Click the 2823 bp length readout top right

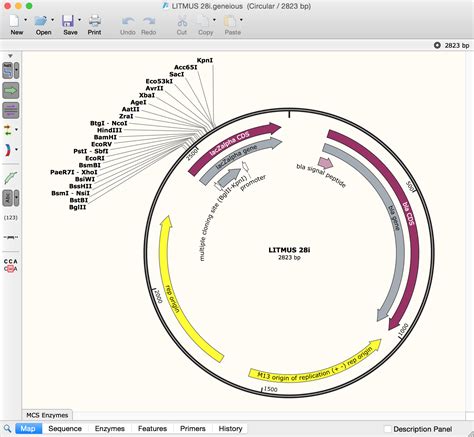point(457,45)
